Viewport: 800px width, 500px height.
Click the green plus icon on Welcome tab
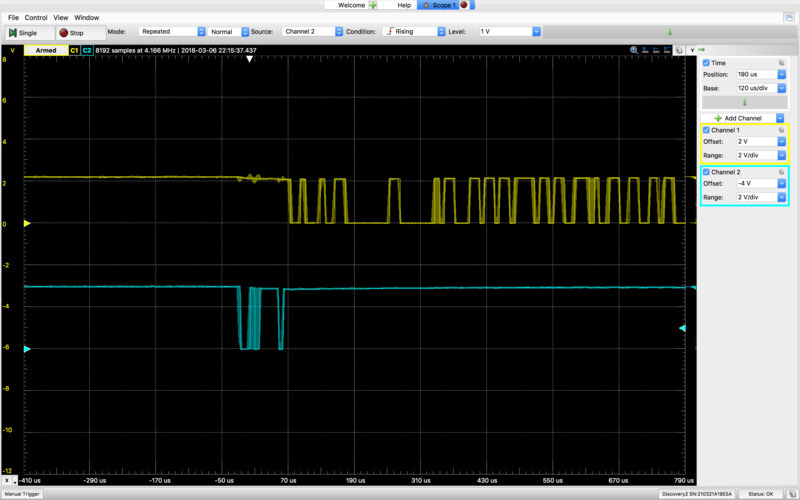373,5
